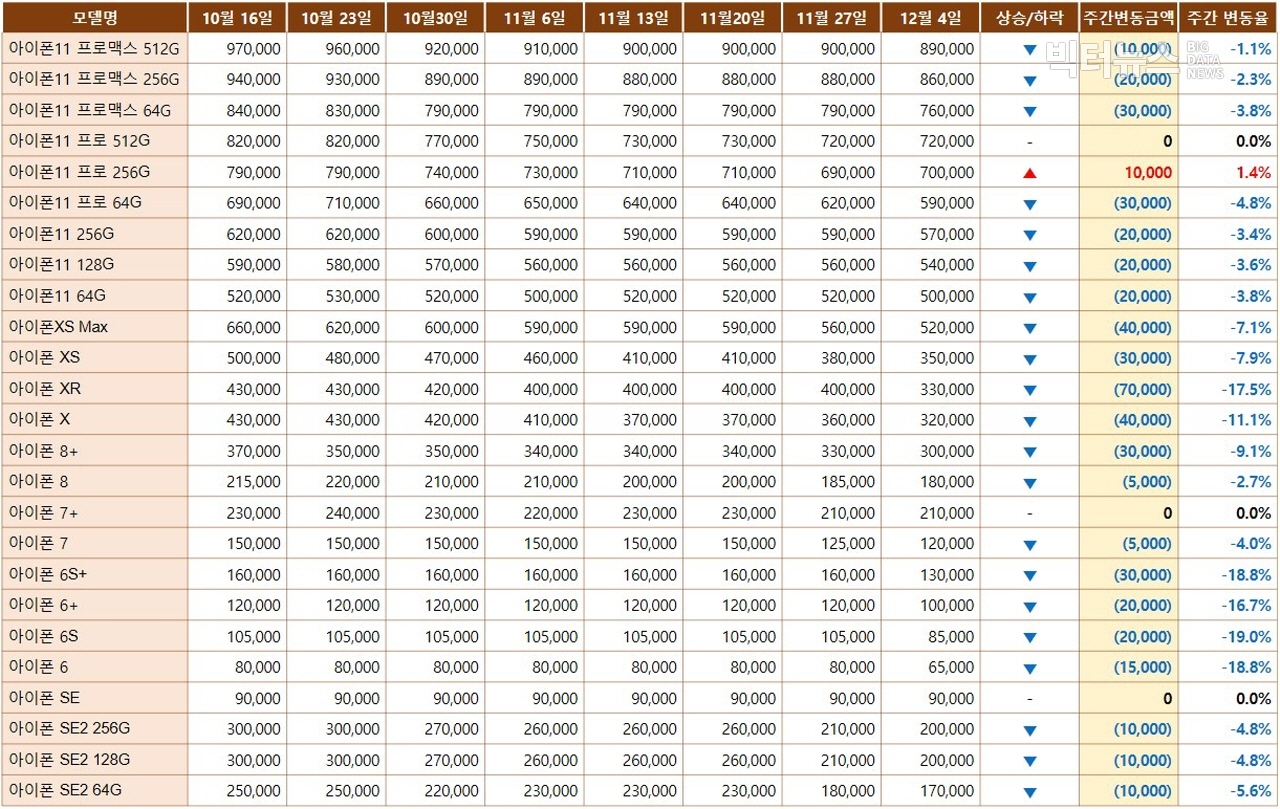Click the model name 아이폰 8
The width and height of the screenshot is (1280, 809).
[x=38, y=481]
